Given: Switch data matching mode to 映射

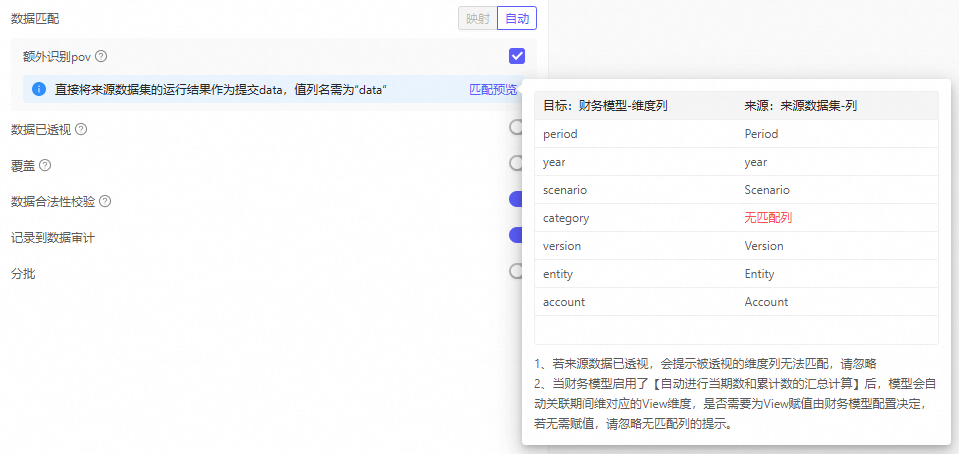Looking at the screenshot, I should click(476, 19).
